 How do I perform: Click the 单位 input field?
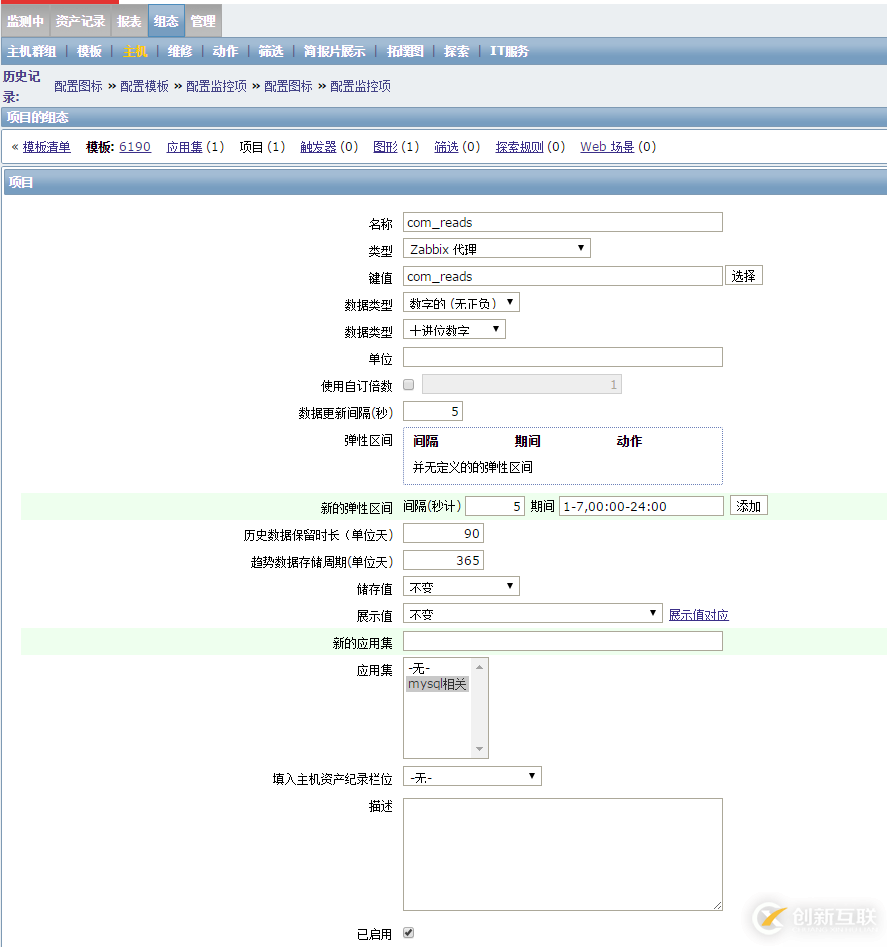click(563, 357)
